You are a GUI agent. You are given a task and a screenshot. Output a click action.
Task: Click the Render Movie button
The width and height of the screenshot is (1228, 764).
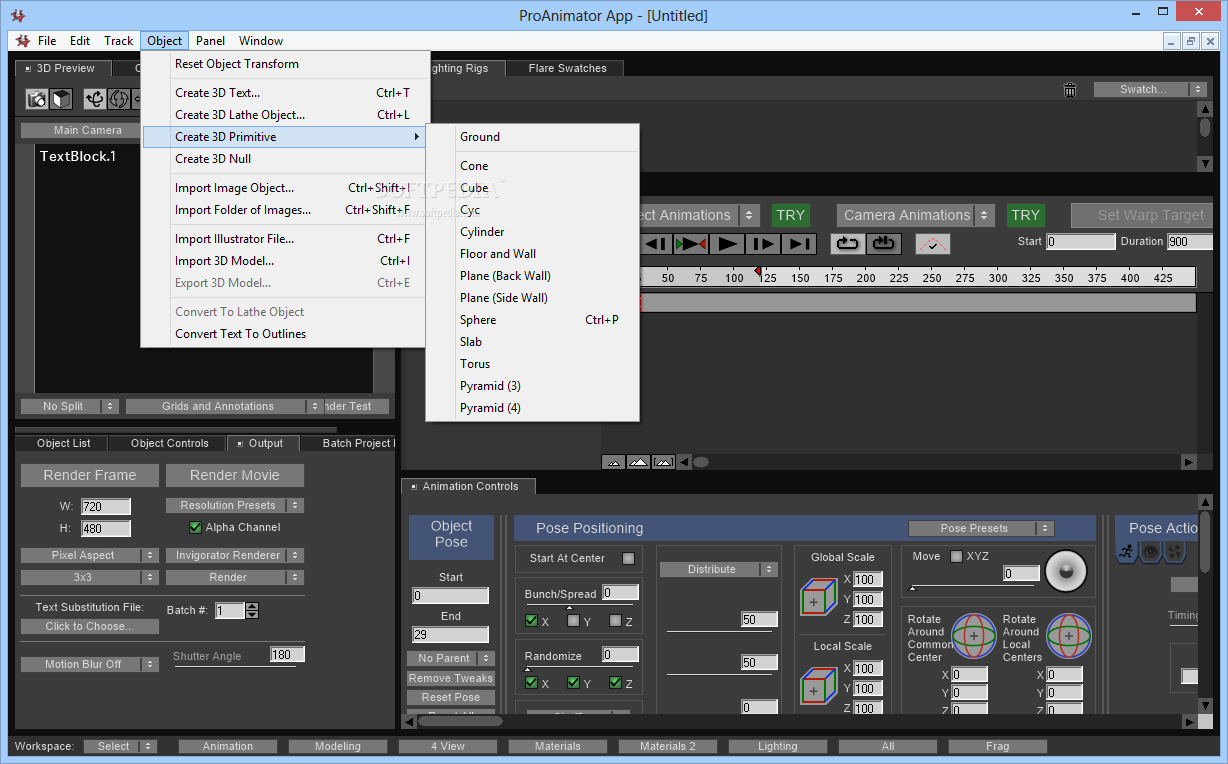(234, 475)
